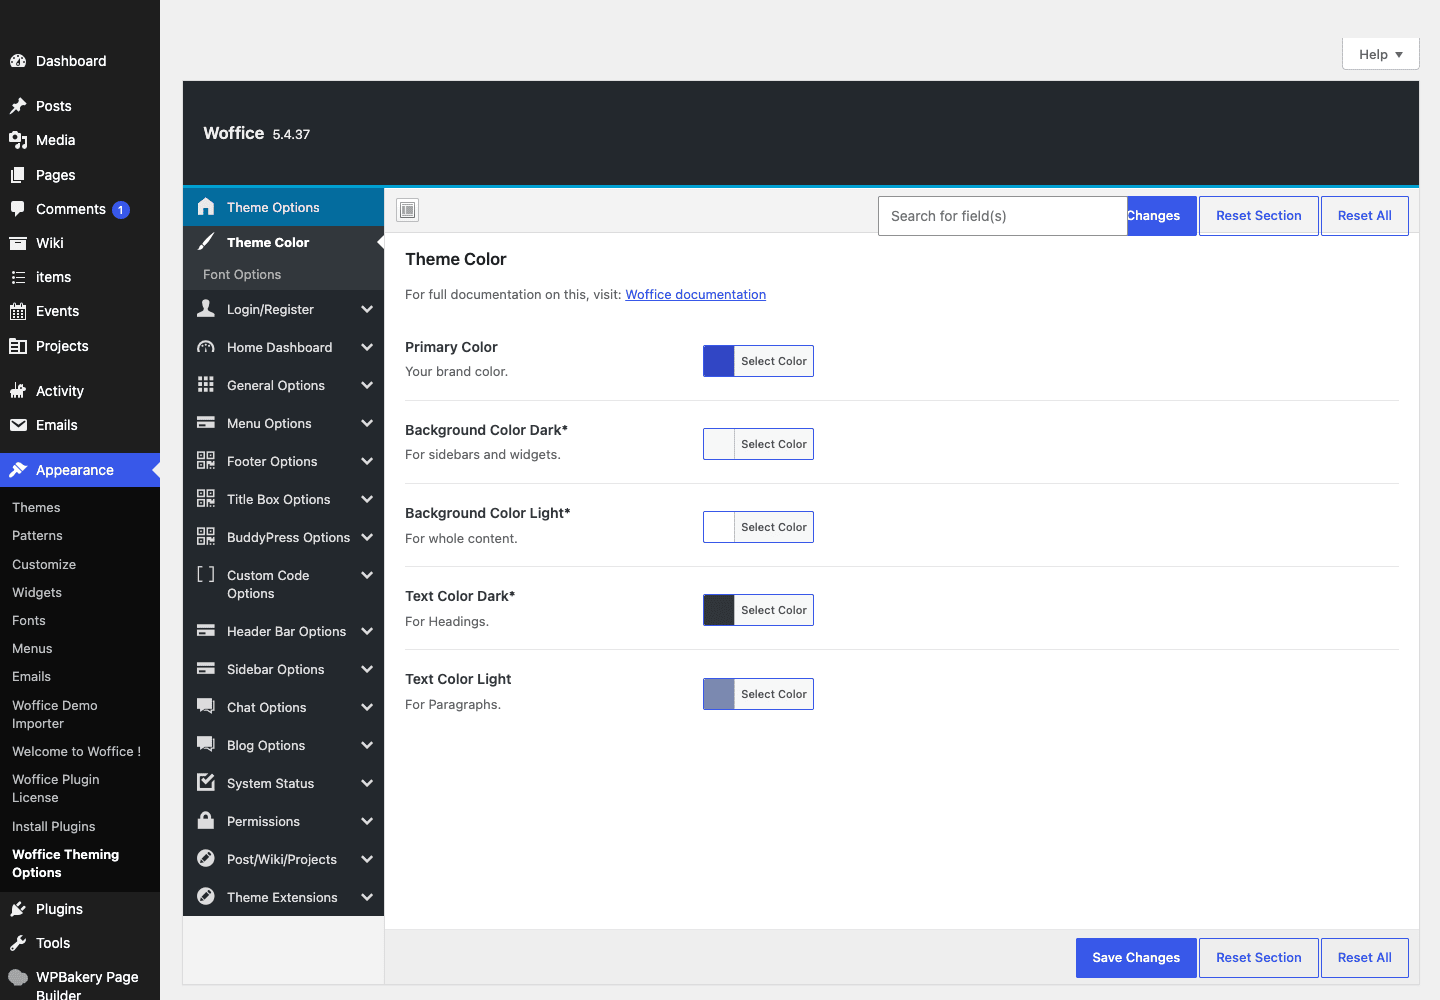
Task: Click the Emails envelope icon
Action: pos(18,425)
